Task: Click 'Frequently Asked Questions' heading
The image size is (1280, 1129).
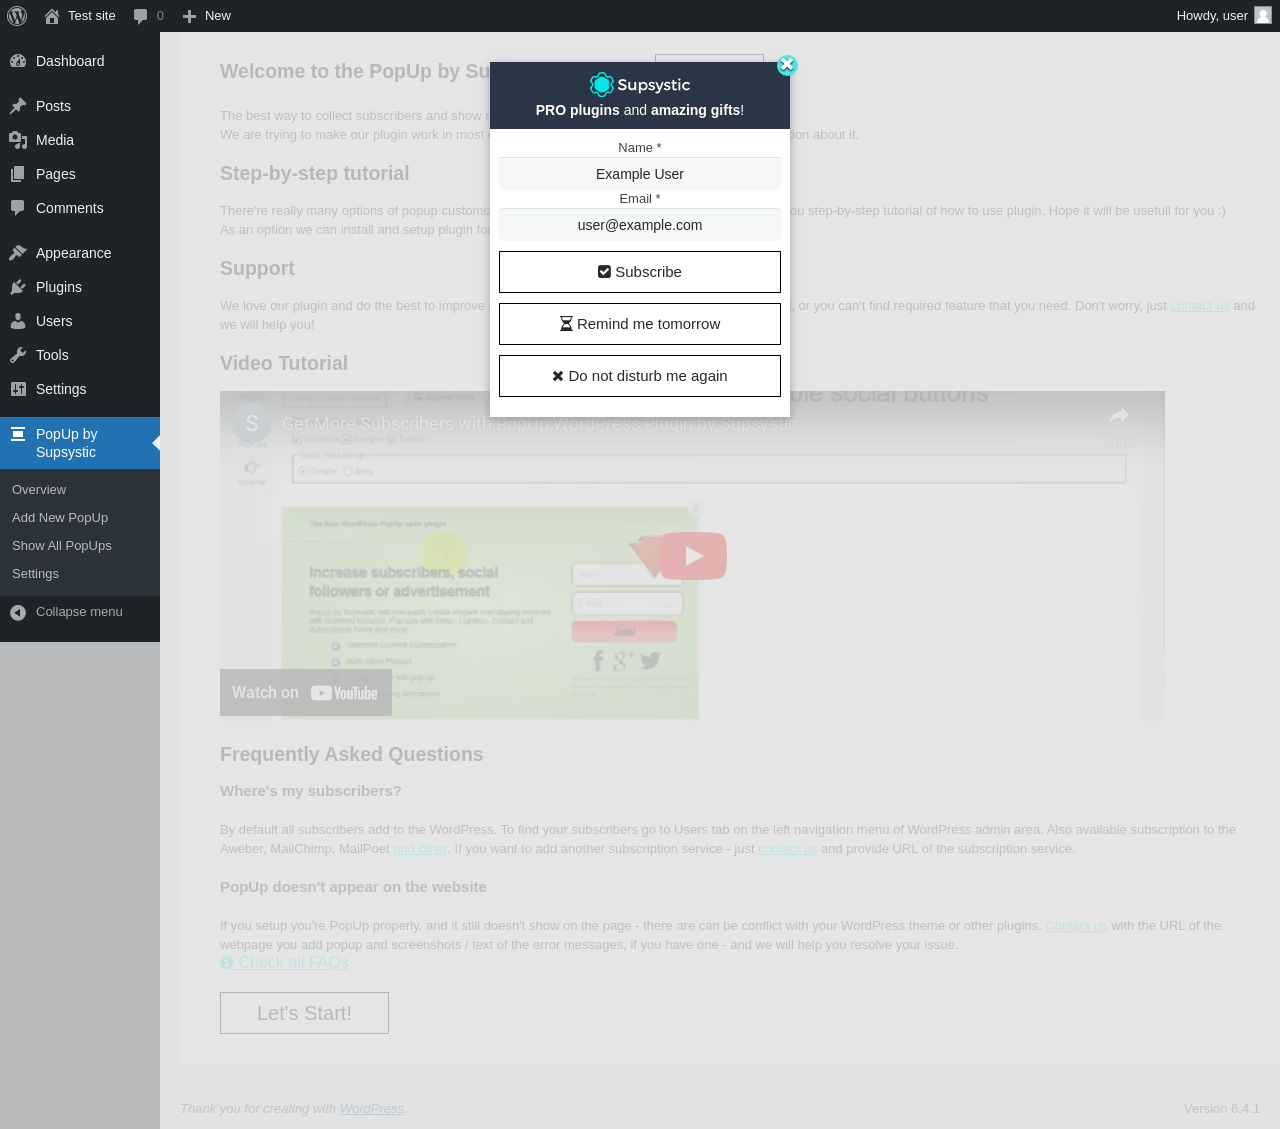Action: click(352, 755)
